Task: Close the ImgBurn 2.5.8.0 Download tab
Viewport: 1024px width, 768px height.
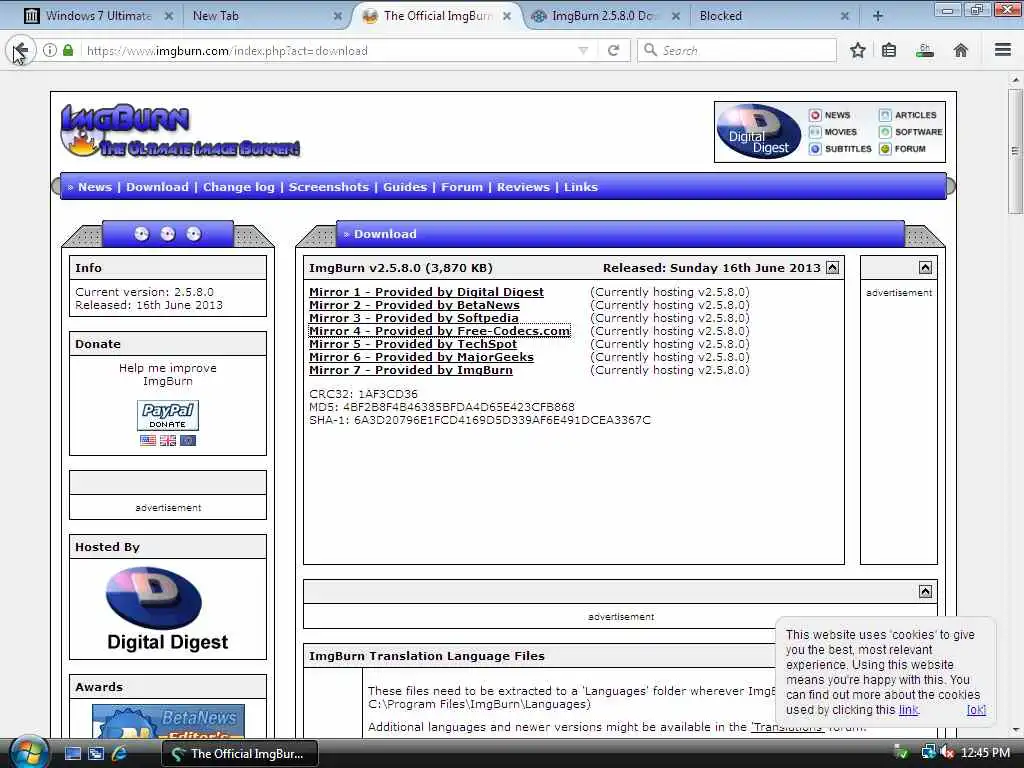Action: [x=676, y=16]
